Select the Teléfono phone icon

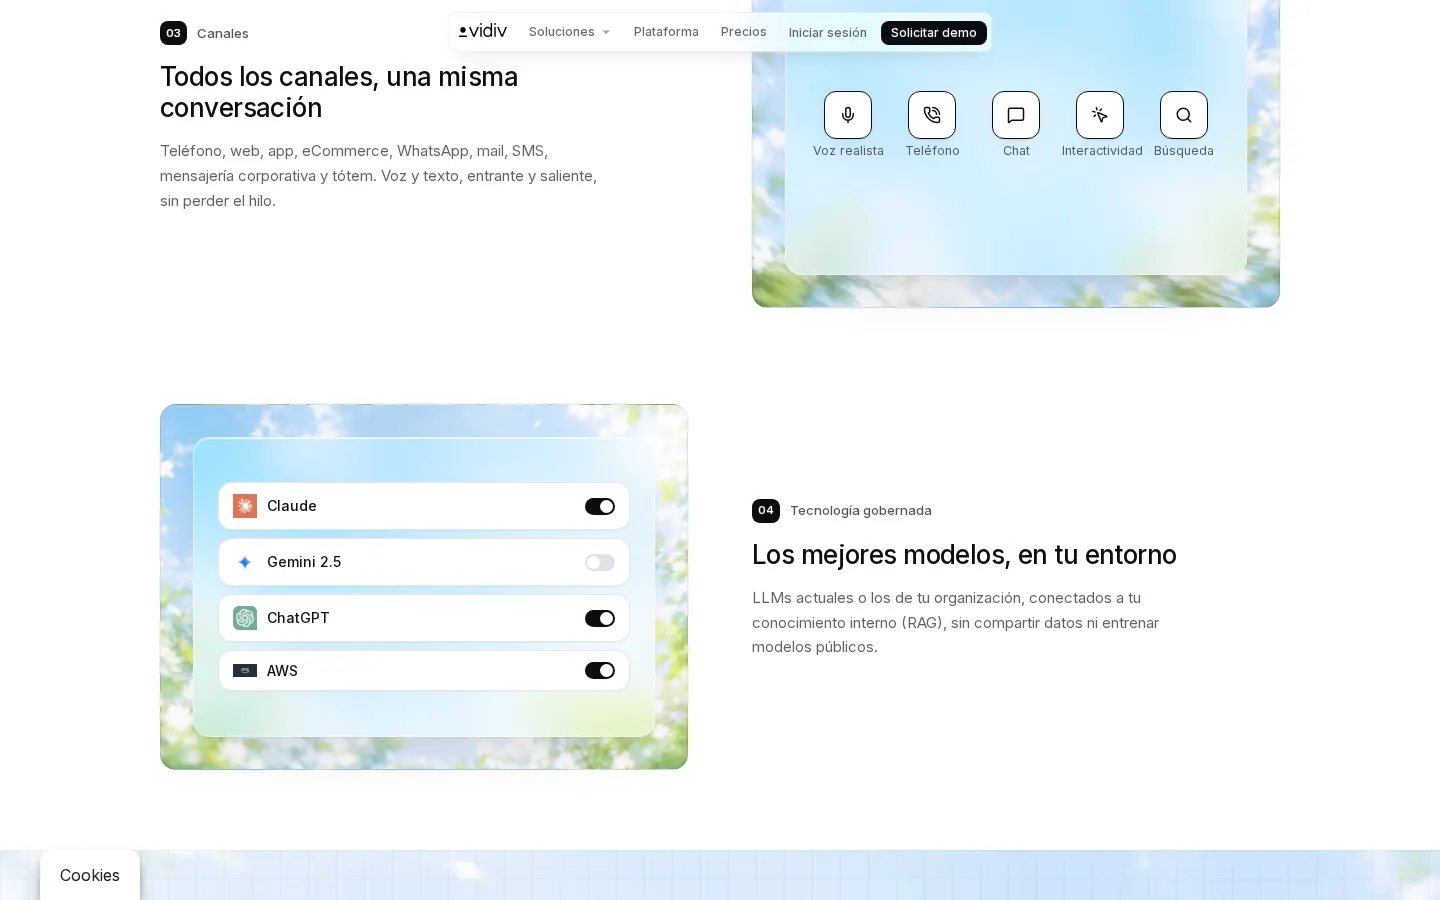[x=932, y=115]
